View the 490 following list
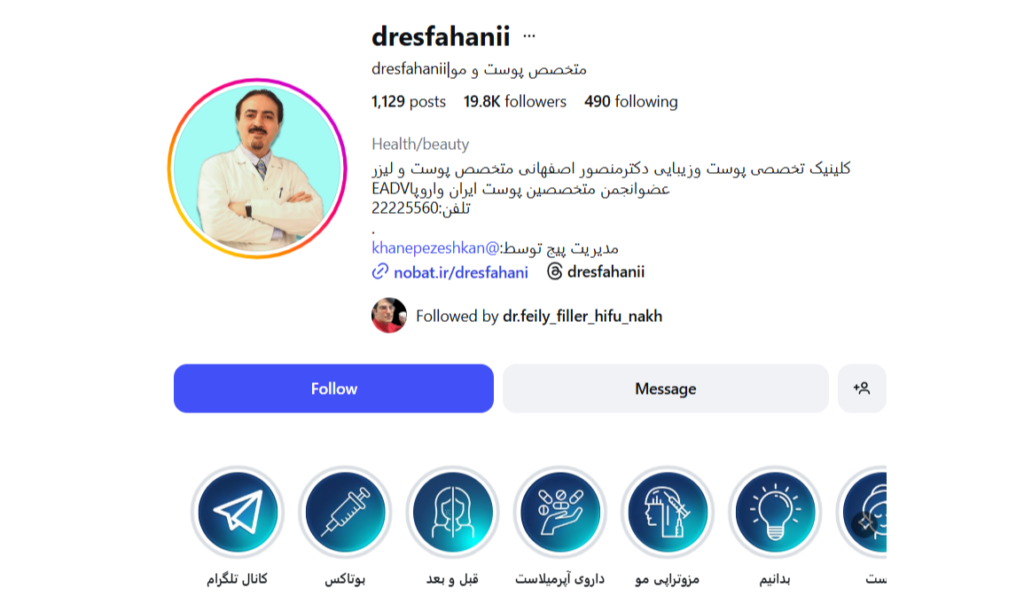 click(x=631, y=102)
